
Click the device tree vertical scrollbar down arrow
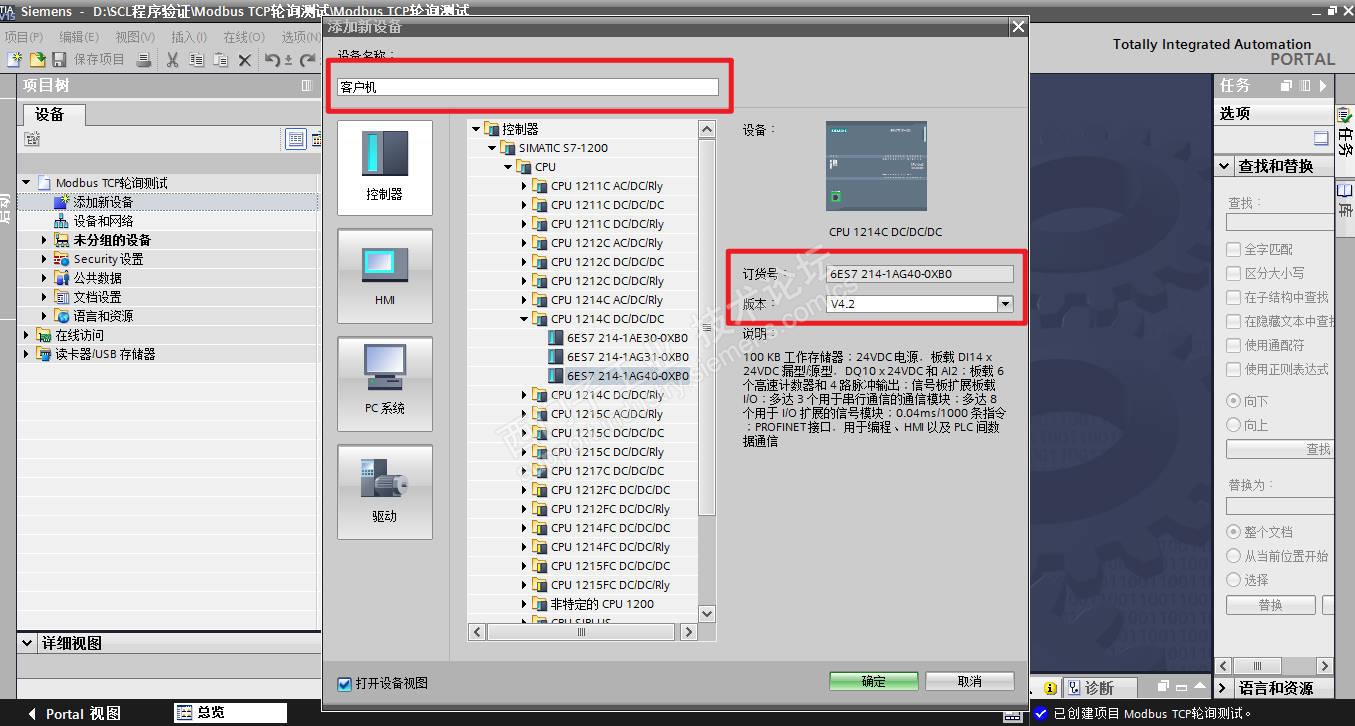(x=707, y=613)
